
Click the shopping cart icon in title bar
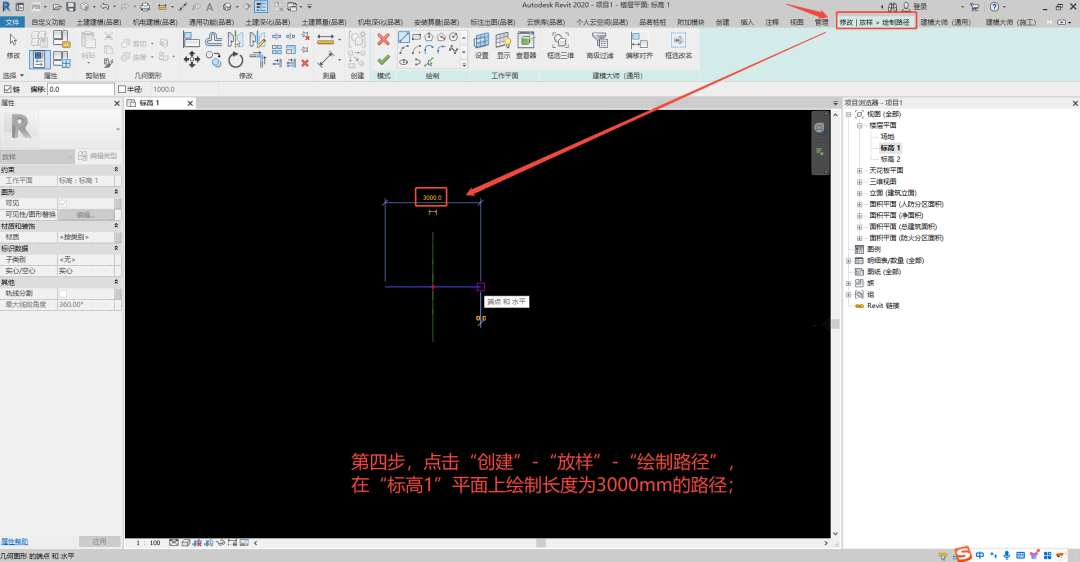tap(974, 7)
